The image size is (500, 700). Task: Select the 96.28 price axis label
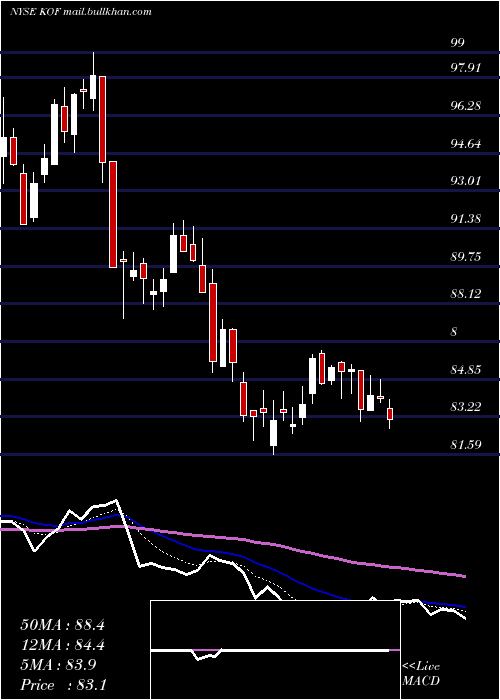[465, 106]
